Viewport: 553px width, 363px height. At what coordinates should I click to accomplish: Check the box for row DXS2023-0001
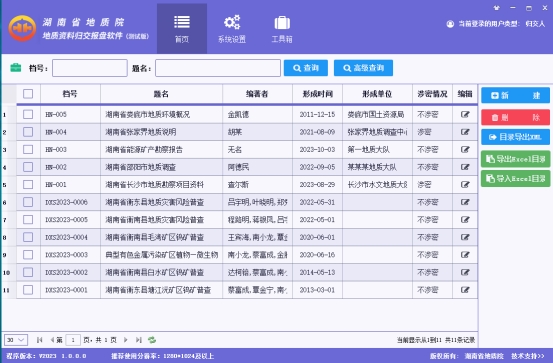pos(28,290)
